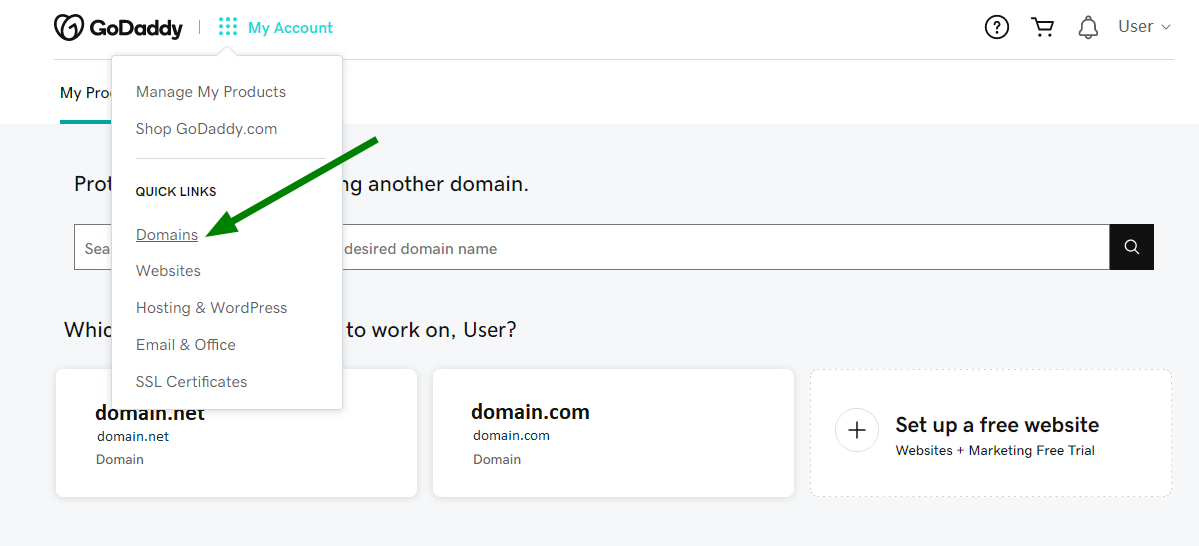Click the GoDaddy logo
Screen dimensions: 1199x546
pyautogui.click(x=118, y=28)
